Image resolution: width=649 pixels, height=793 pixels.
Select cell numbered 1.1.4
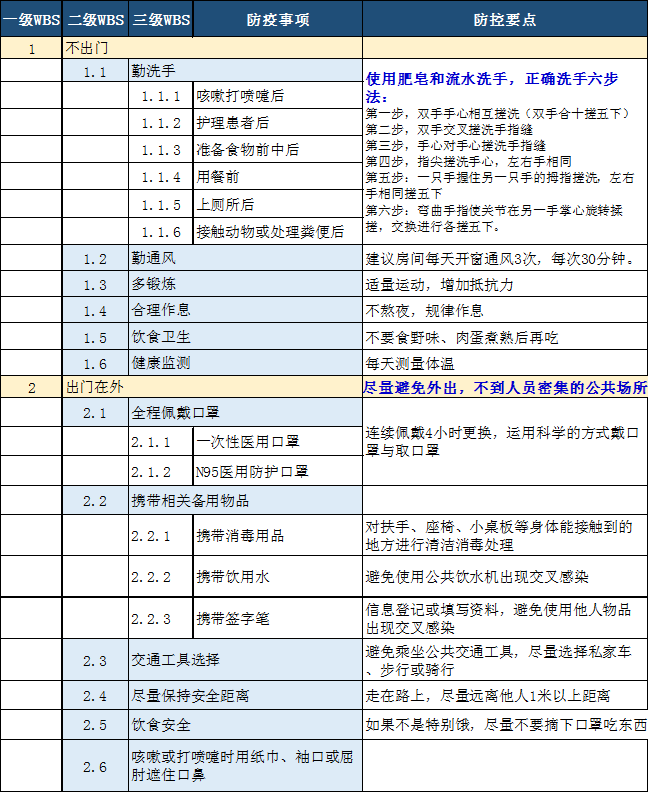161,177
